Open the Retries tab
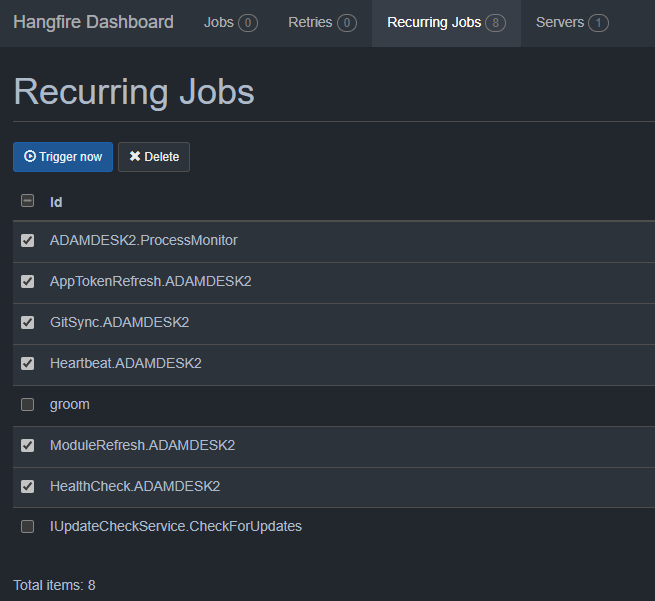This screenshot has height=601, width=655. (x=322, y=23)
